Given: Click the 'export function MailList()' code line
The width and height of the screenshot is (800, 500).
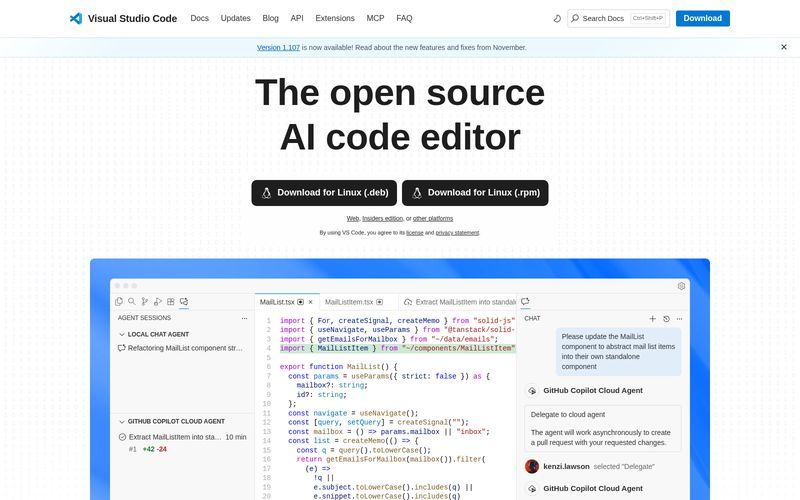Looking at the screenshot, I should 338,367.
